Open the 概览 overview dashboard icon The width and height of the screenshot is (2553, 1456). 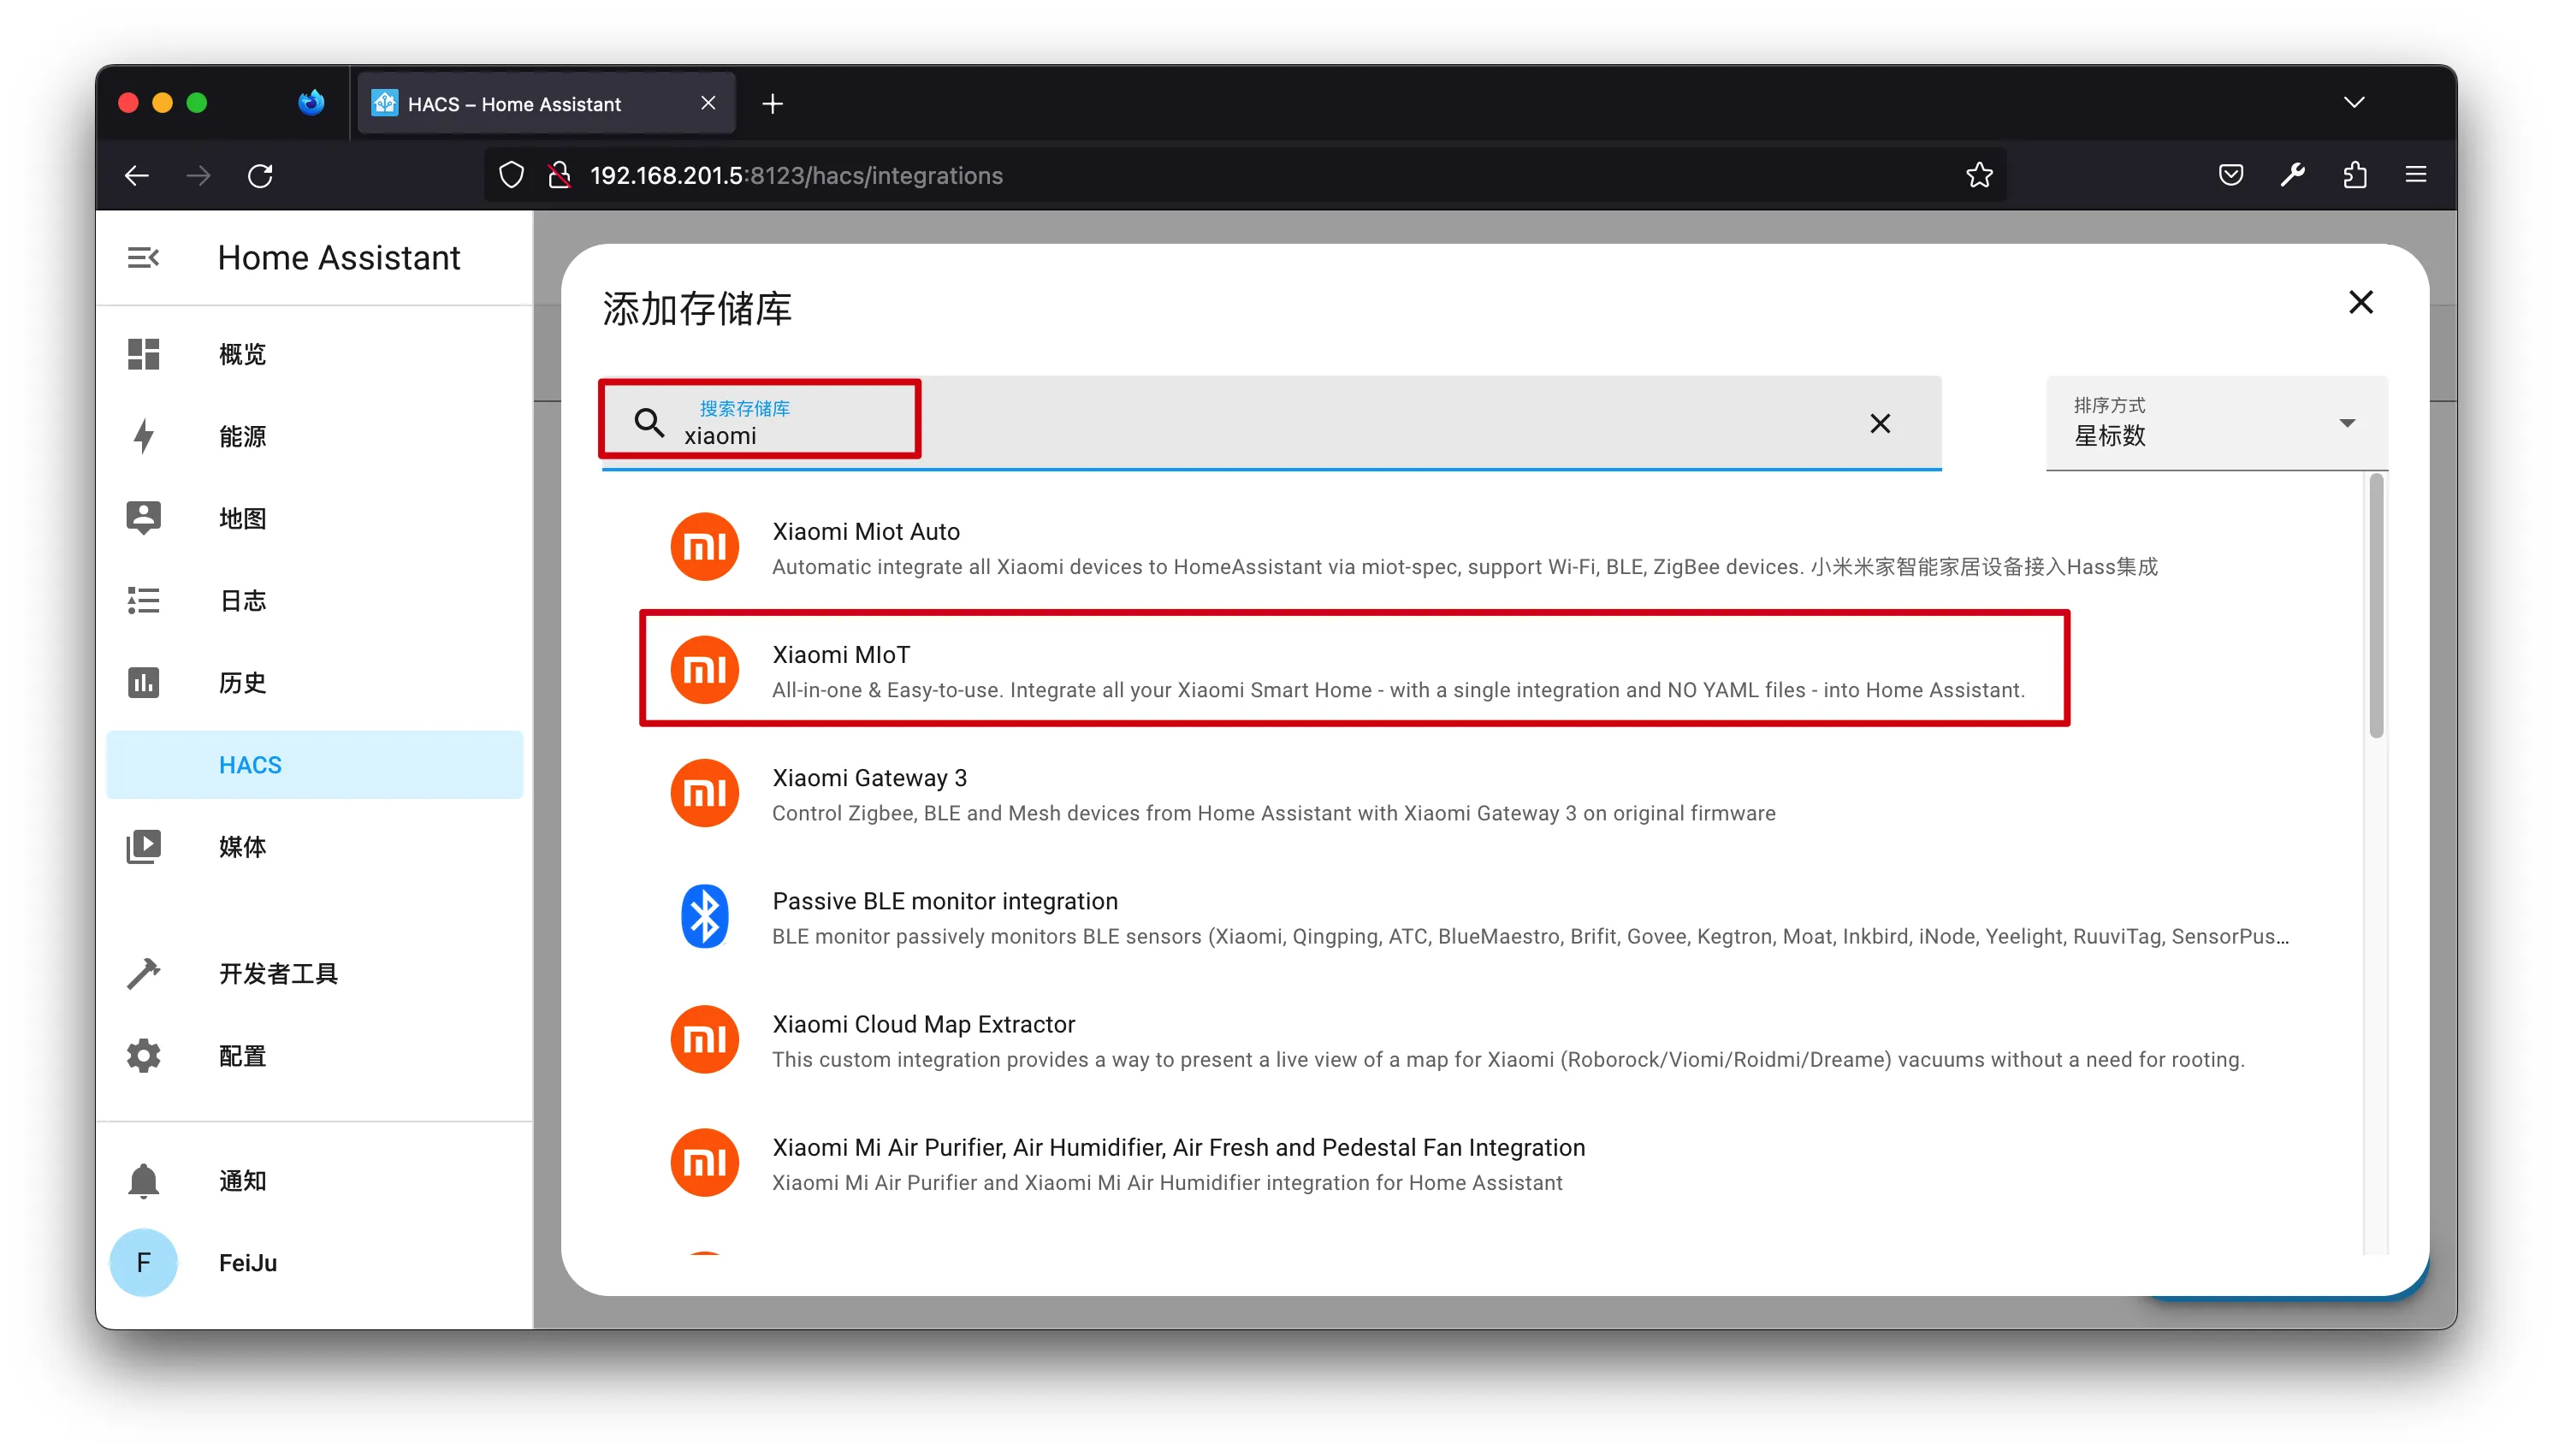point(143,354)
